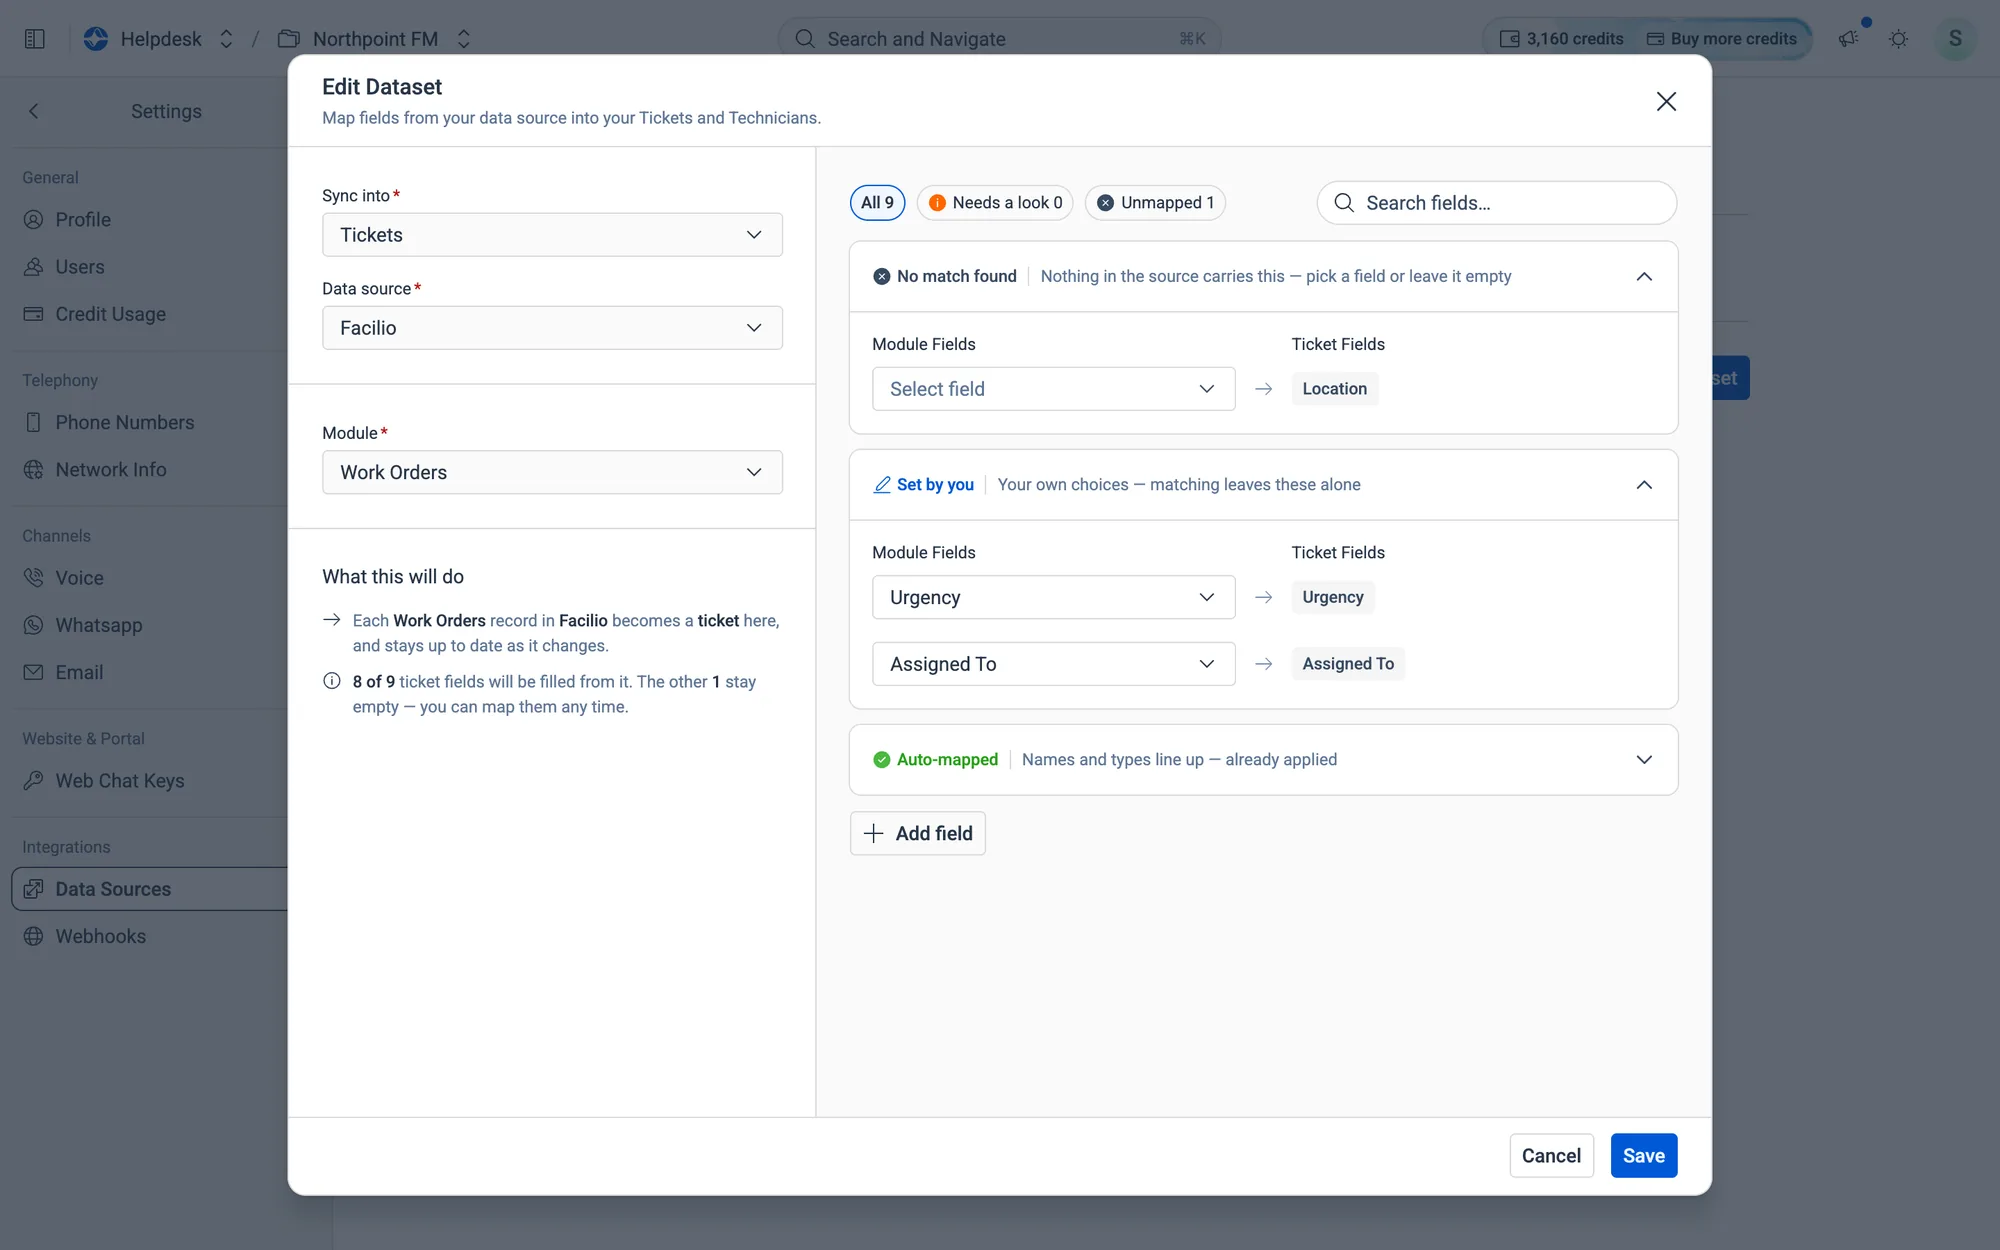The image size is (2000, 1250).
Task: Select the Needs a look 0 filter
Action: [995, 203]
